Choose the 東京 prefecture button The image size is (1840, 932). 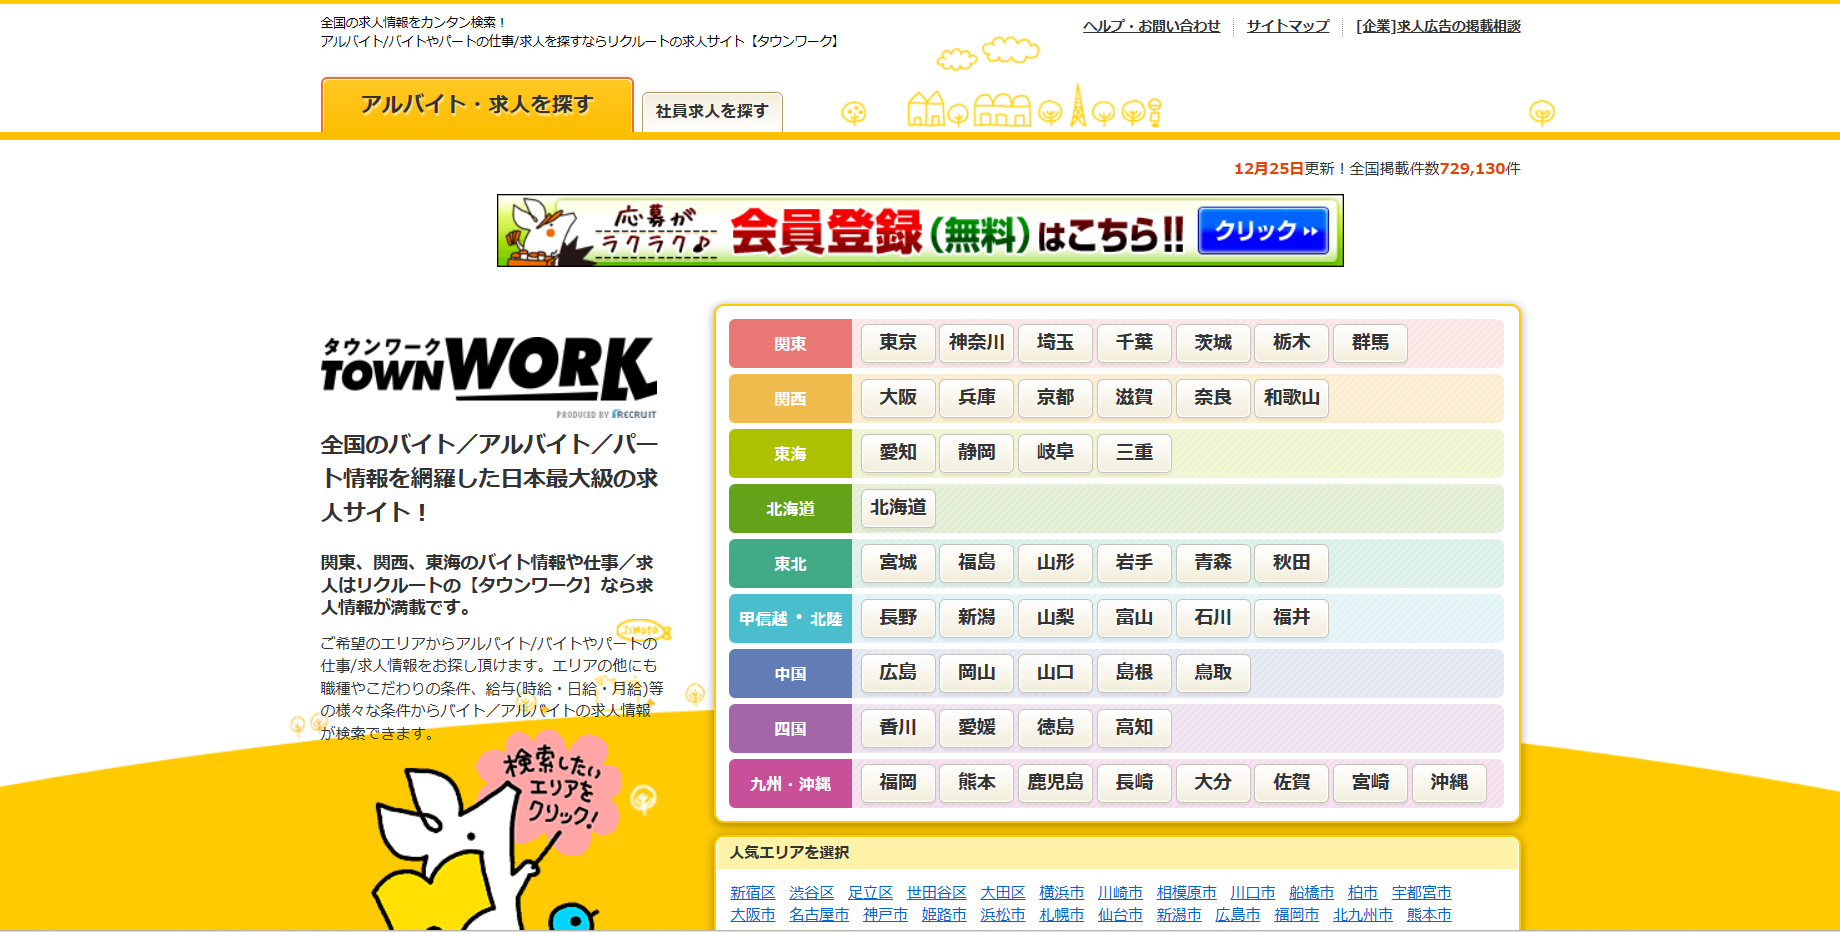(898, 343)
